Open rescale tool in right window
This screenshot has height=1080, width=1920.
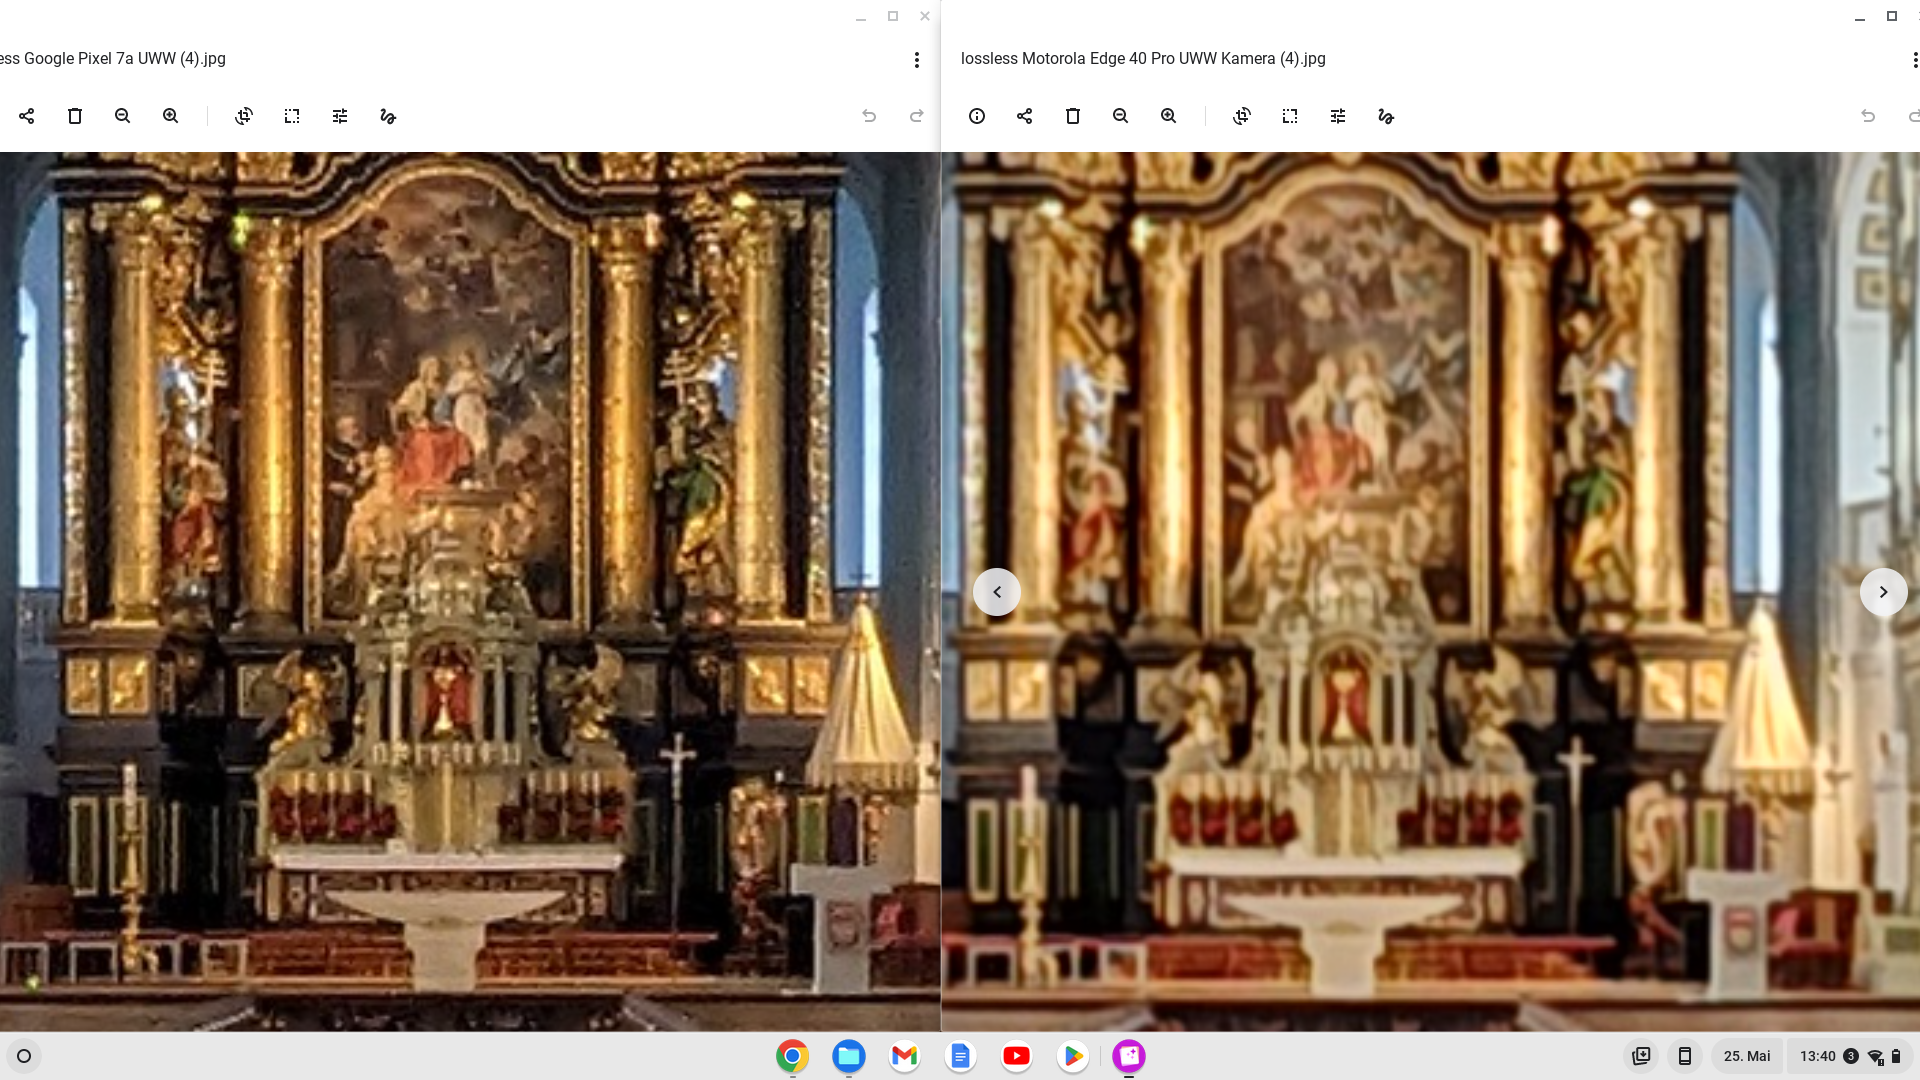[1290, 116]
